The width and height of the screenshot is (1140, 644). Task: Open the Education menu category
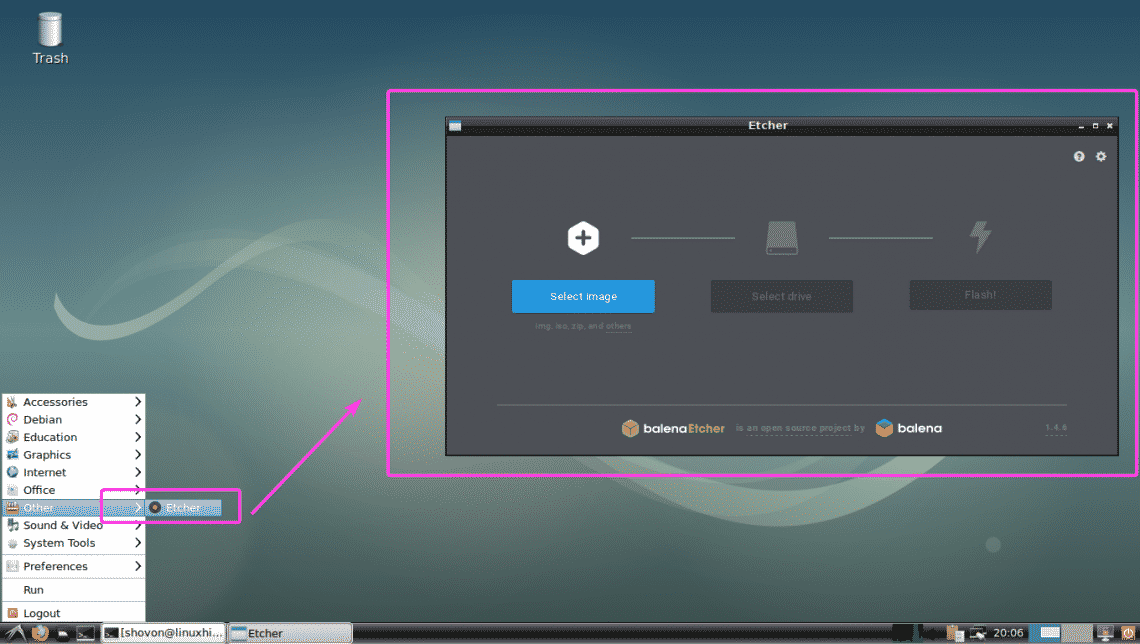pyautogui.click(x=73, y=437)
